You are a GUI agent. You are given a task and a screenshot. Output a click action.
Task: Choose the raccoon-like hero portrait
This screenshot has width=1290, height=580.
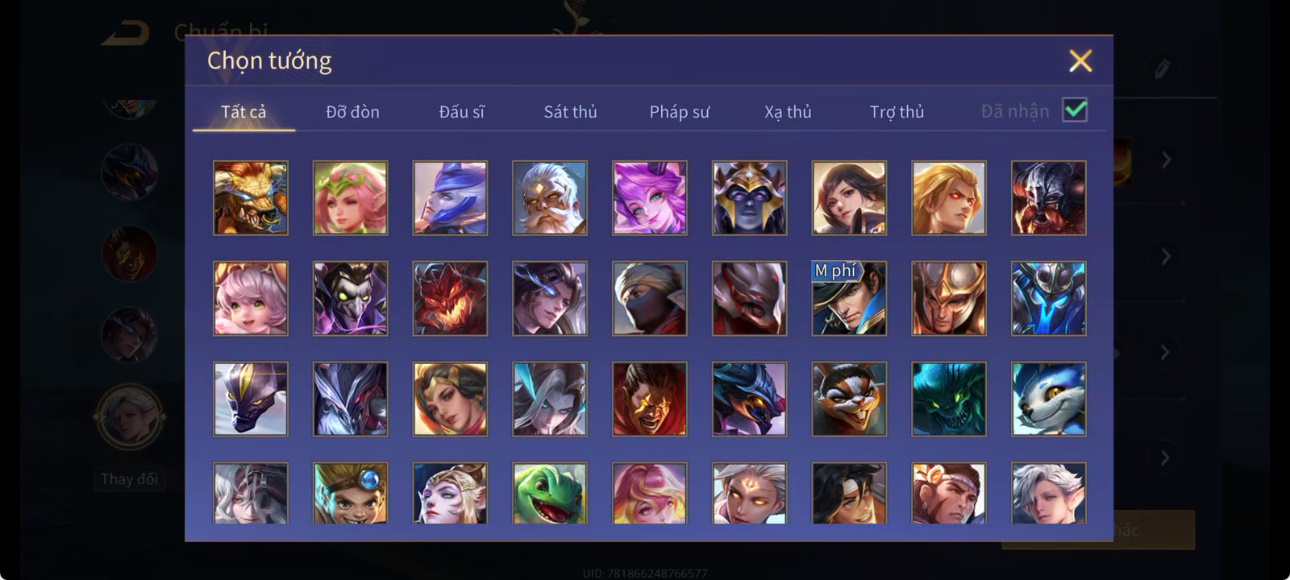pos(849,399)
